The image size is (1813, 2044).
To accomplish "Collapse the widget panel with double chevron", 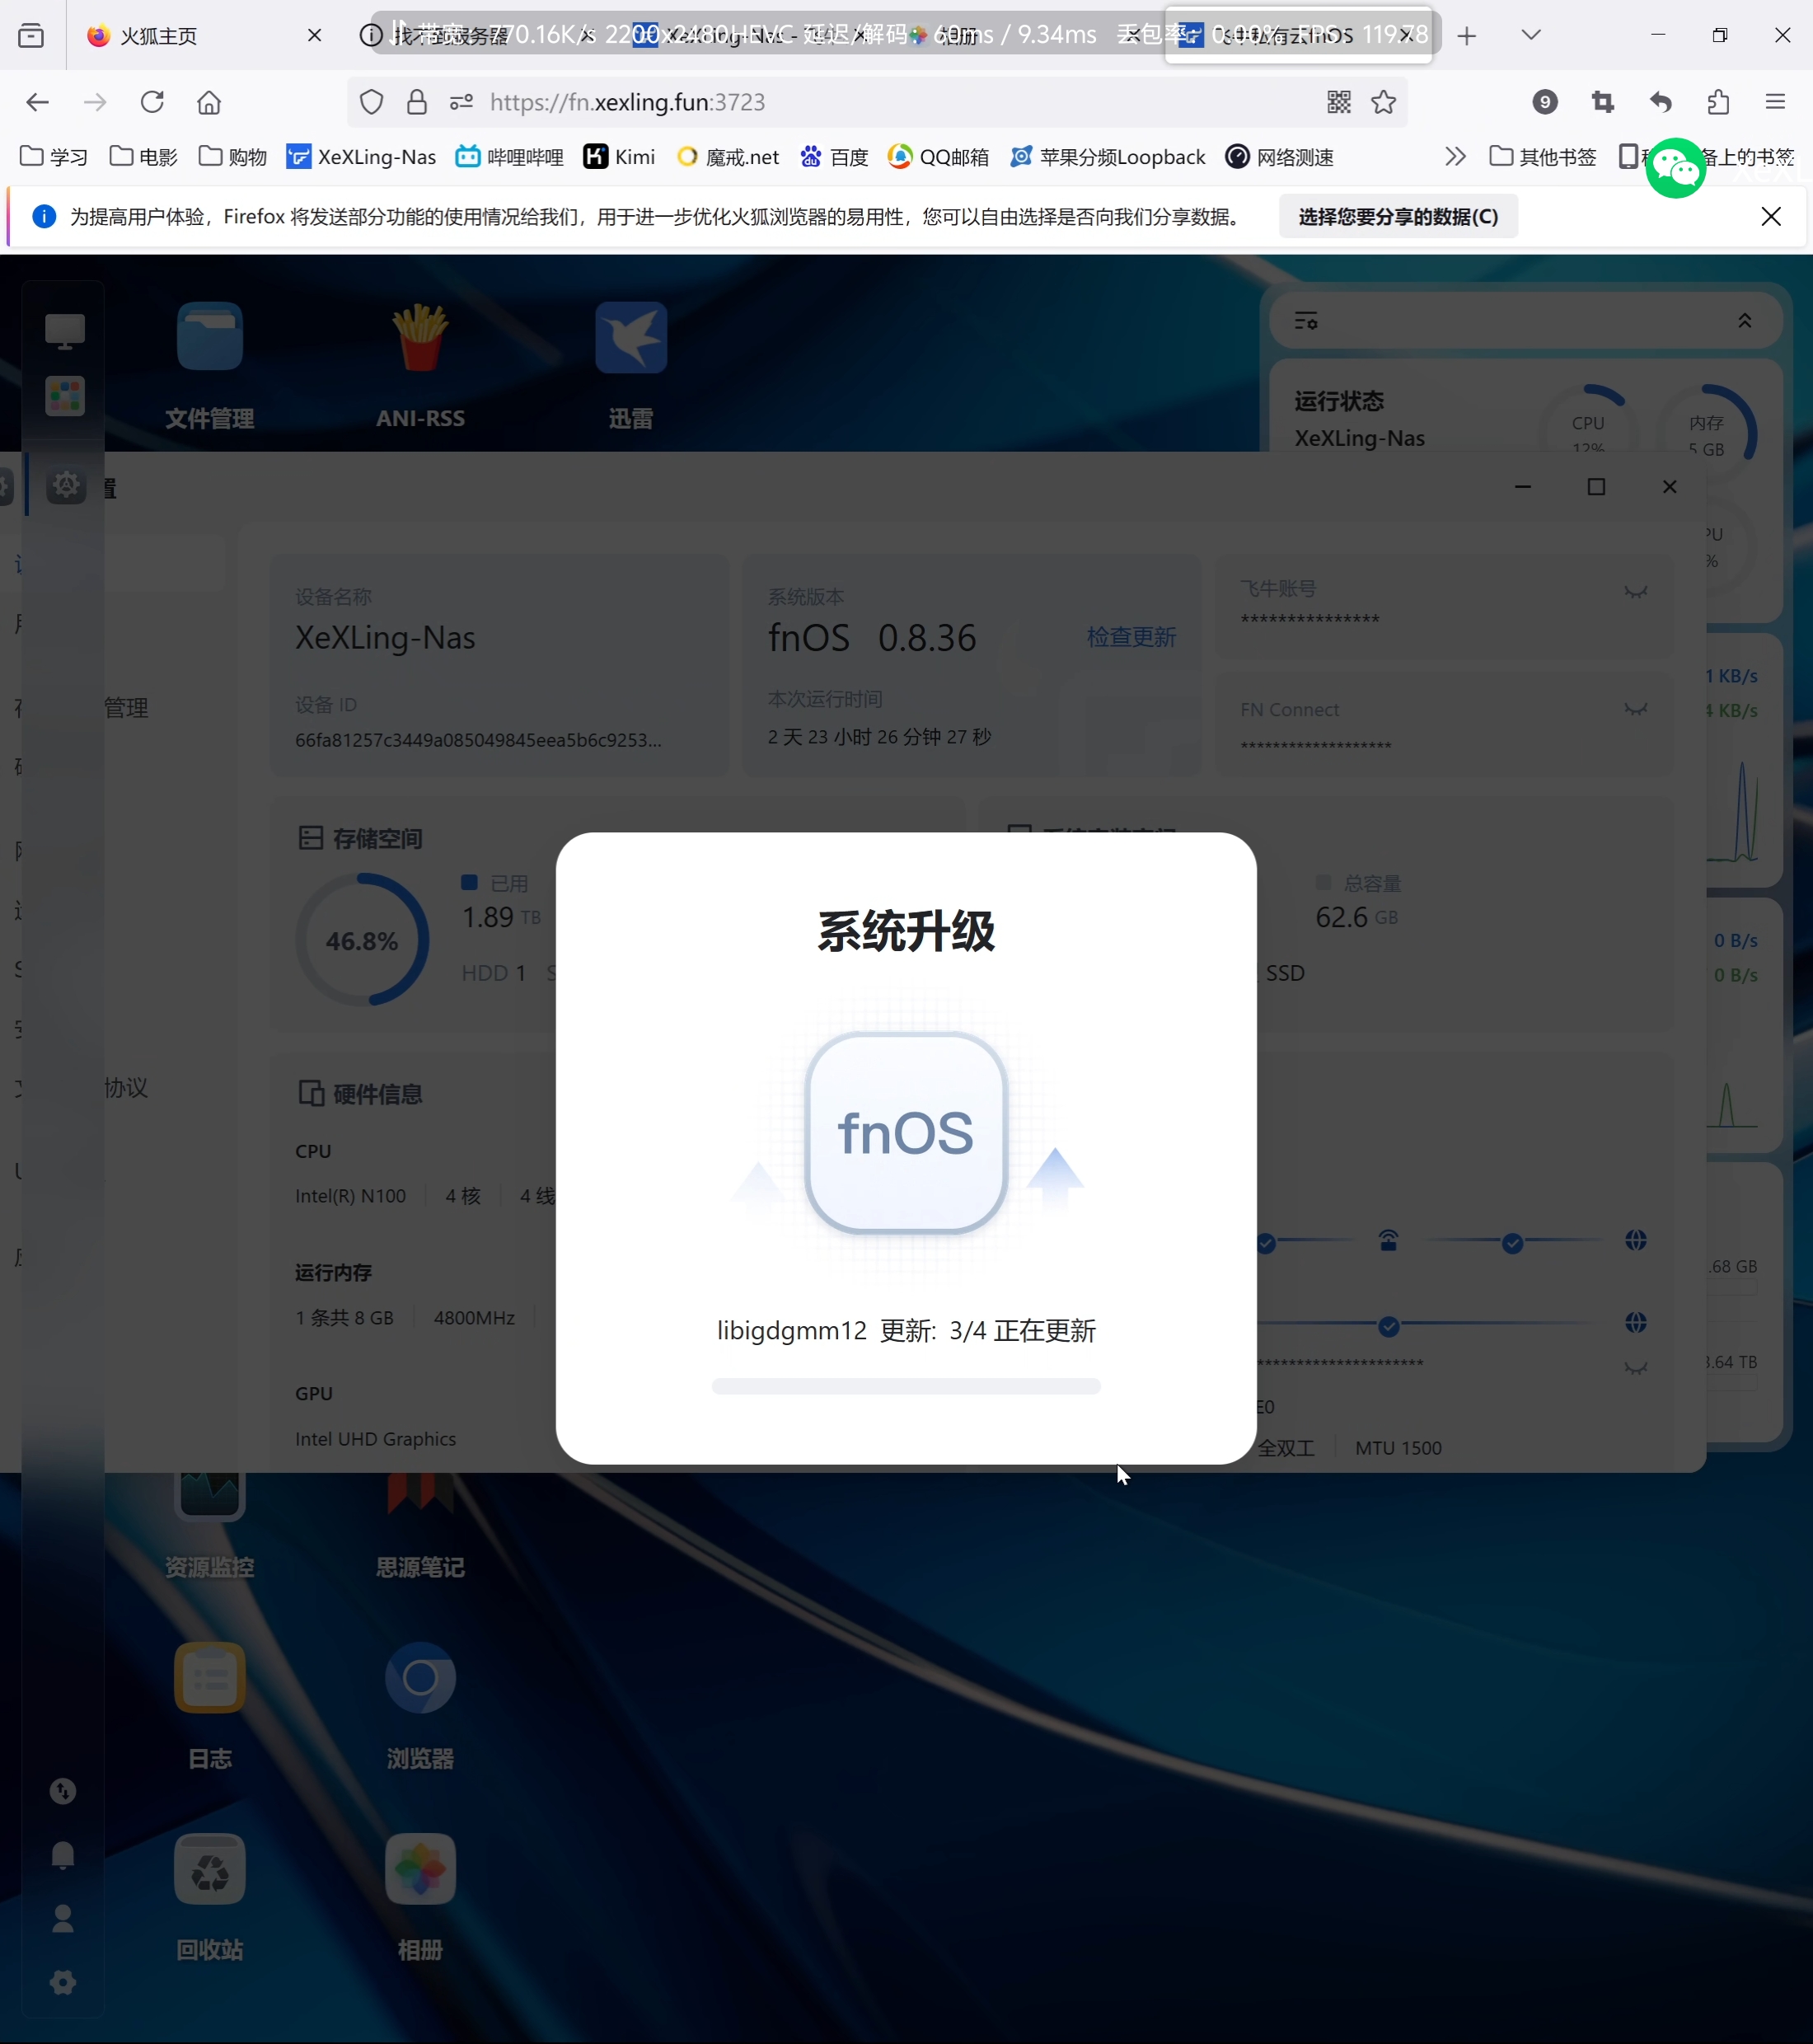I will pyautogui.click(x=1745, y=321).
